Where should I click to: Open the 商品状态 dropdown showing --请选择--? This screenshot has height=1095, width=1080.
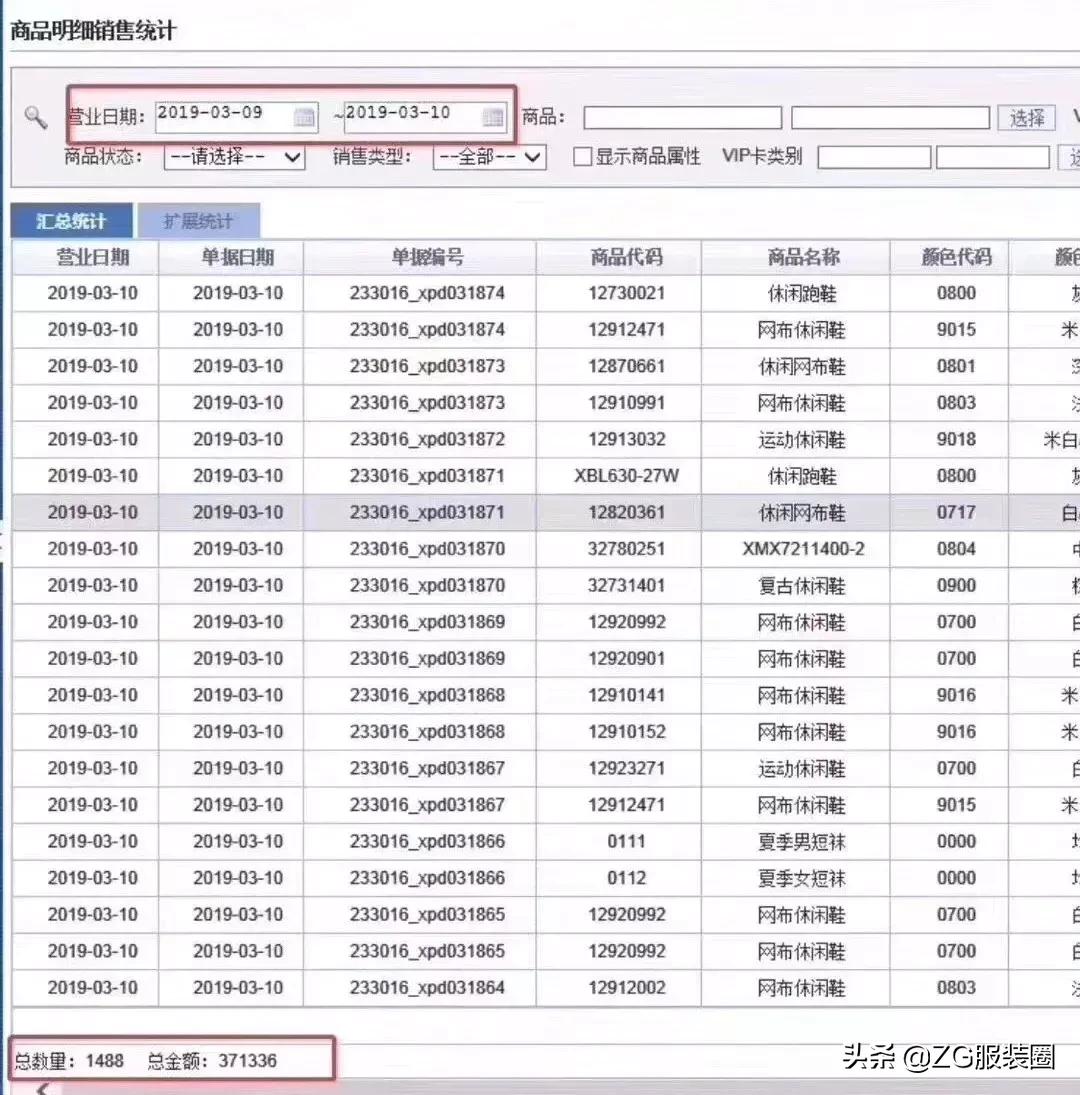(x=232, y=157)
